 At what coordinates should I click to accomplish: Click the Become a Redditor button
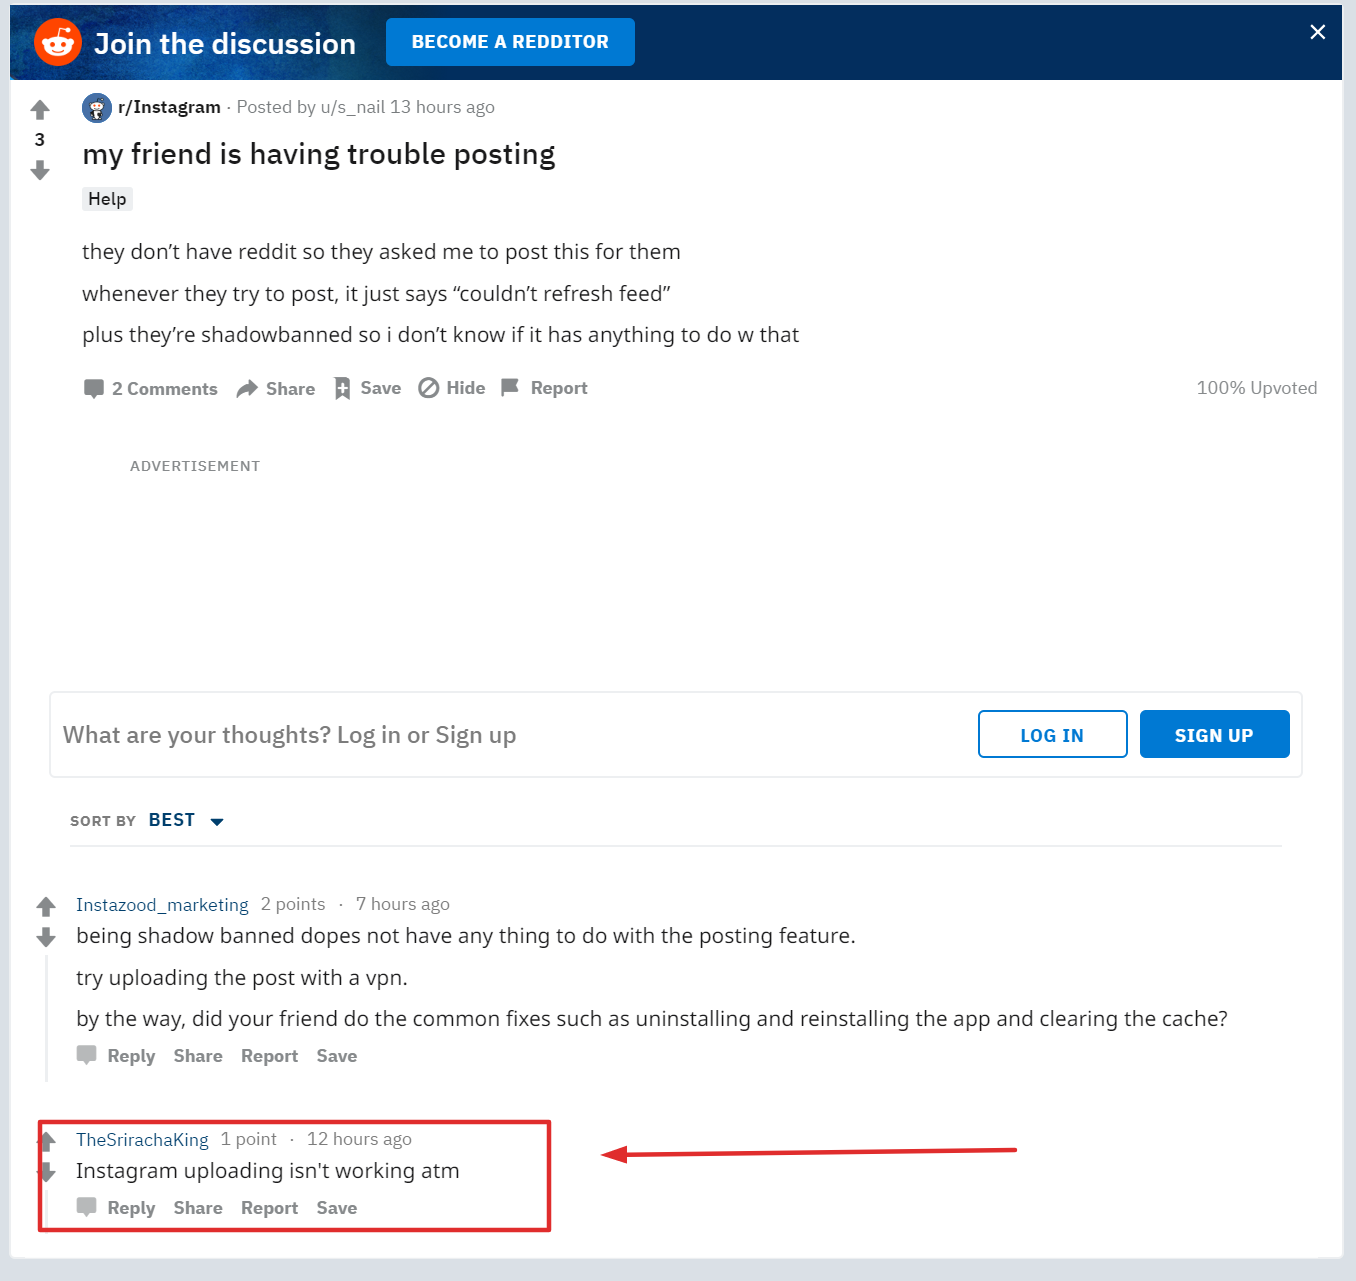pos(510,42)
